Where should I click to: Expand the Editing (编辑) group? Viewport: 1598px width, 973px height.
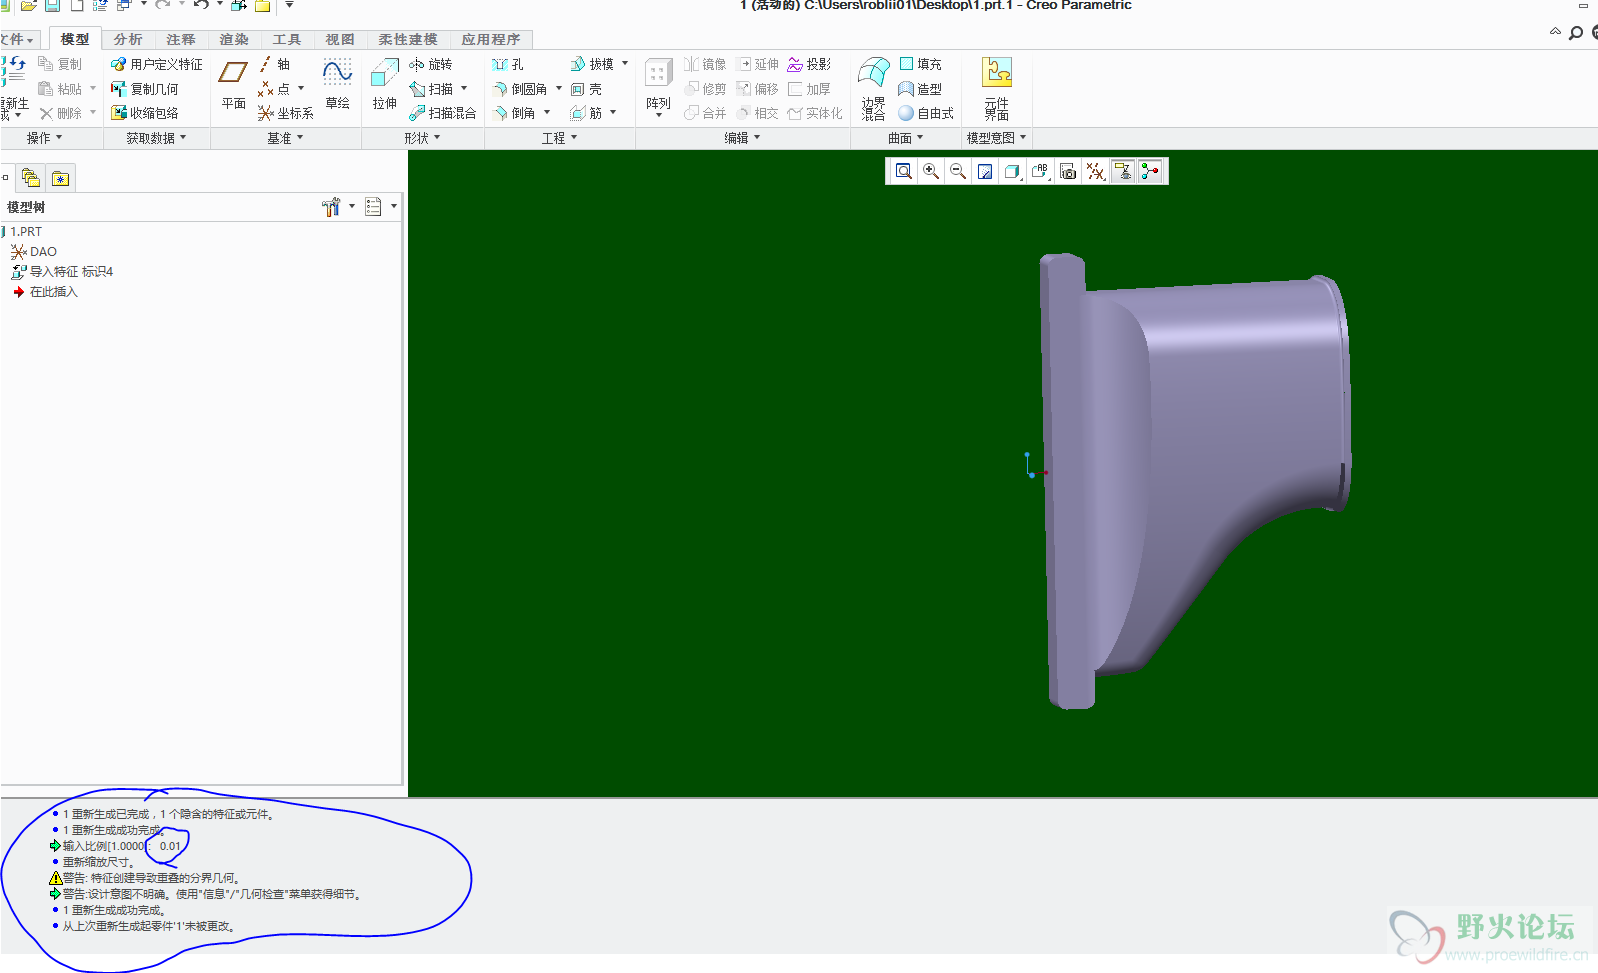(742, 138)
